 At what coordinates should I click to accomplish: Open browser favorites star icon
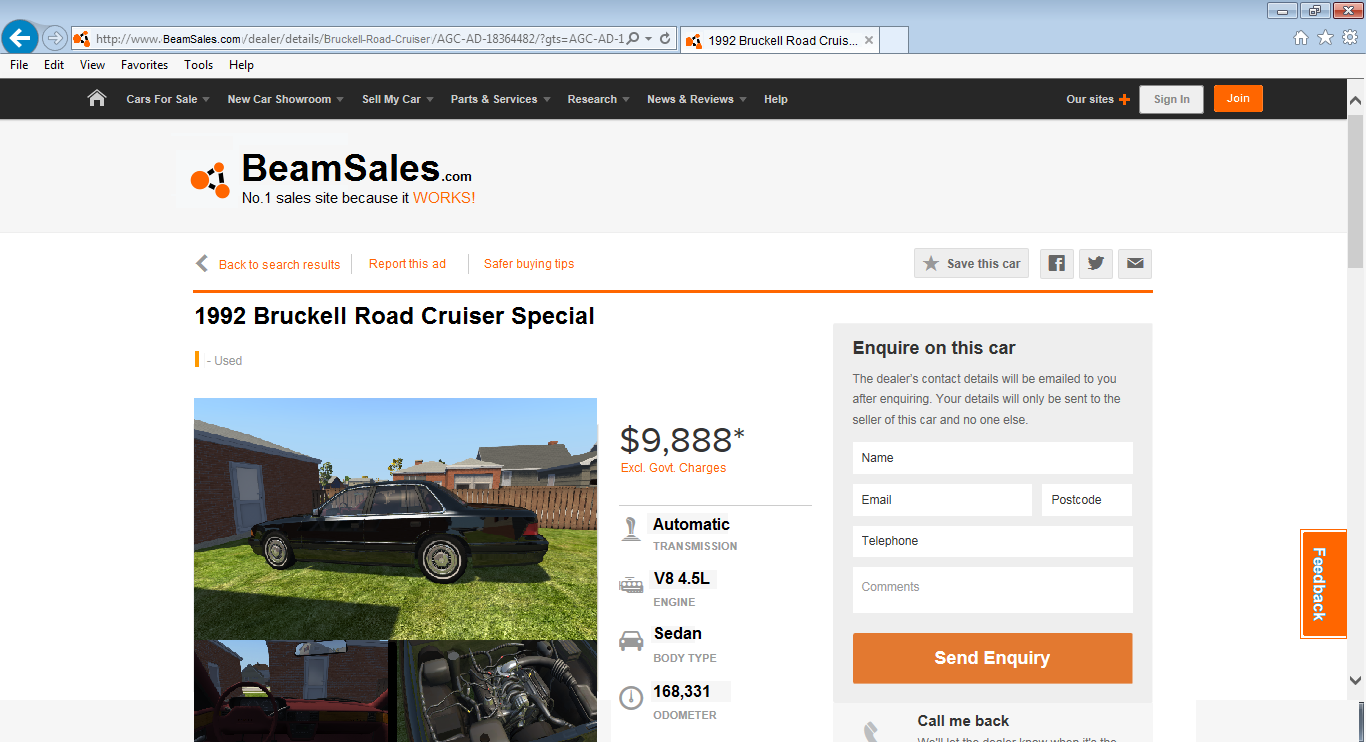pyautogui.click(x=1325, y=37)
